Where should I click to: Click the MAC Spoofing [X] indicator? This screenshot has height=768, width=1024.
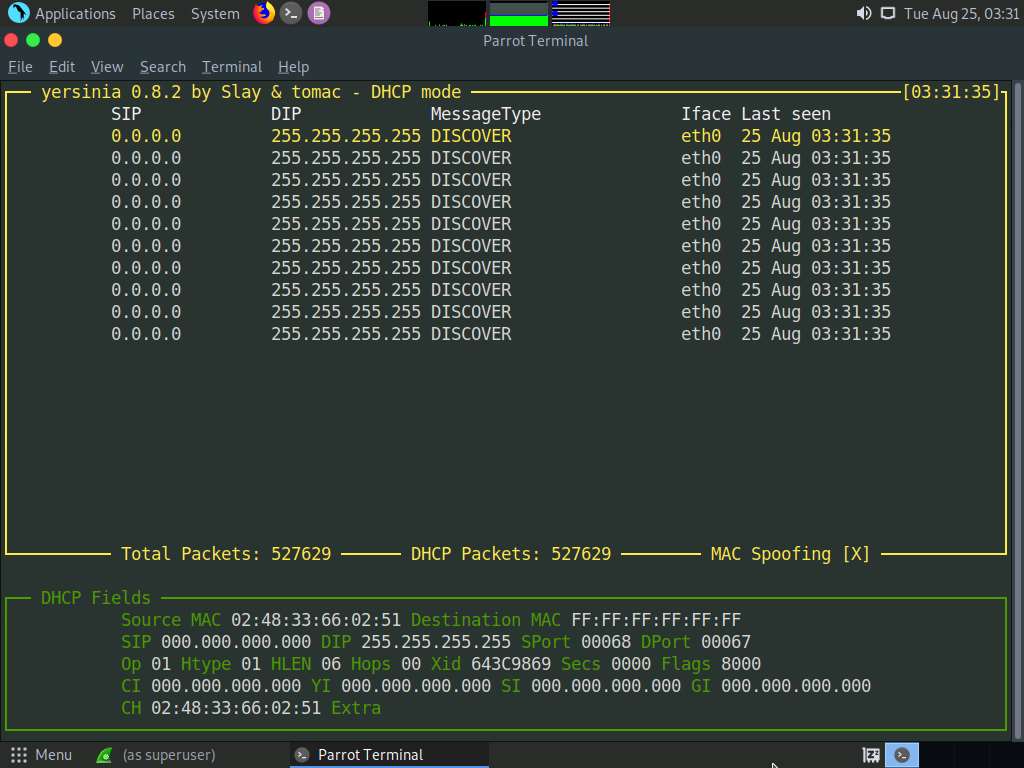coord(790,554)
